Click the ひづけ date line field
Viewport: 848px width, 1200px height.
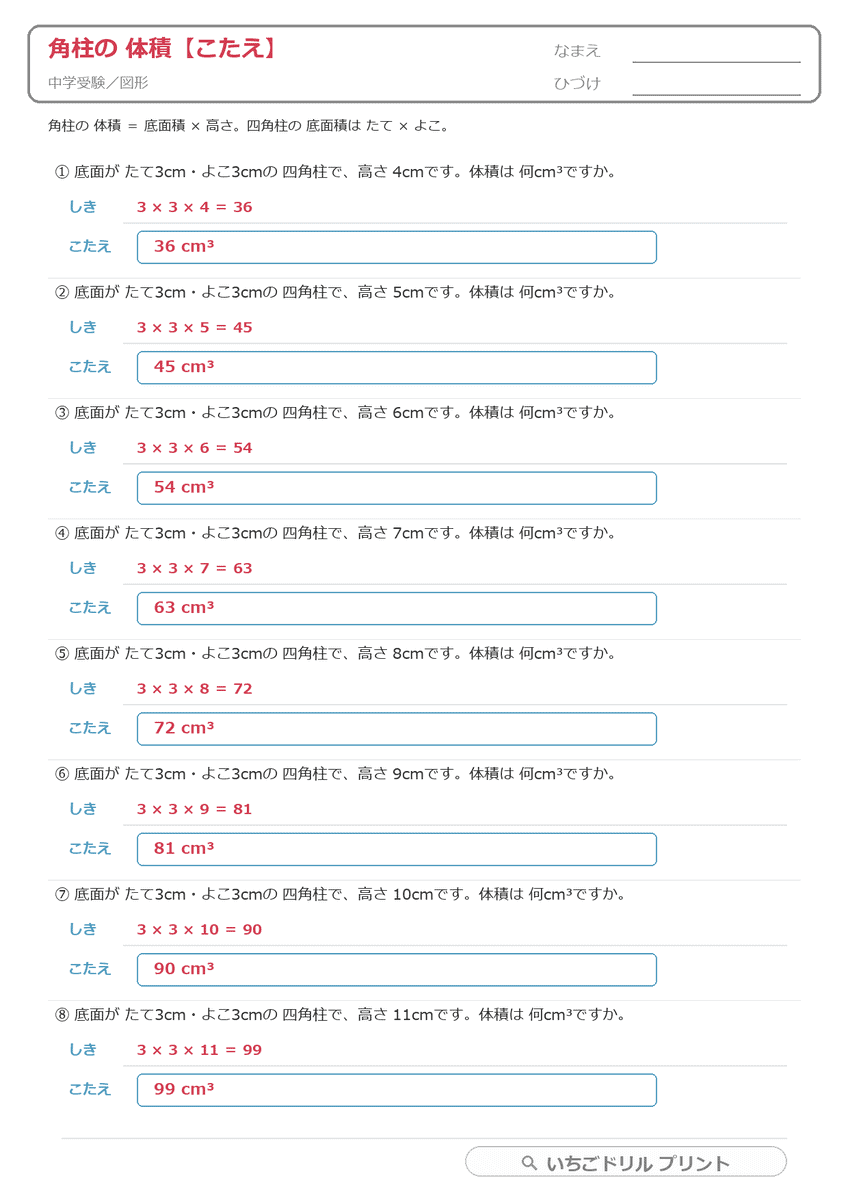click(x=716, y=84)
